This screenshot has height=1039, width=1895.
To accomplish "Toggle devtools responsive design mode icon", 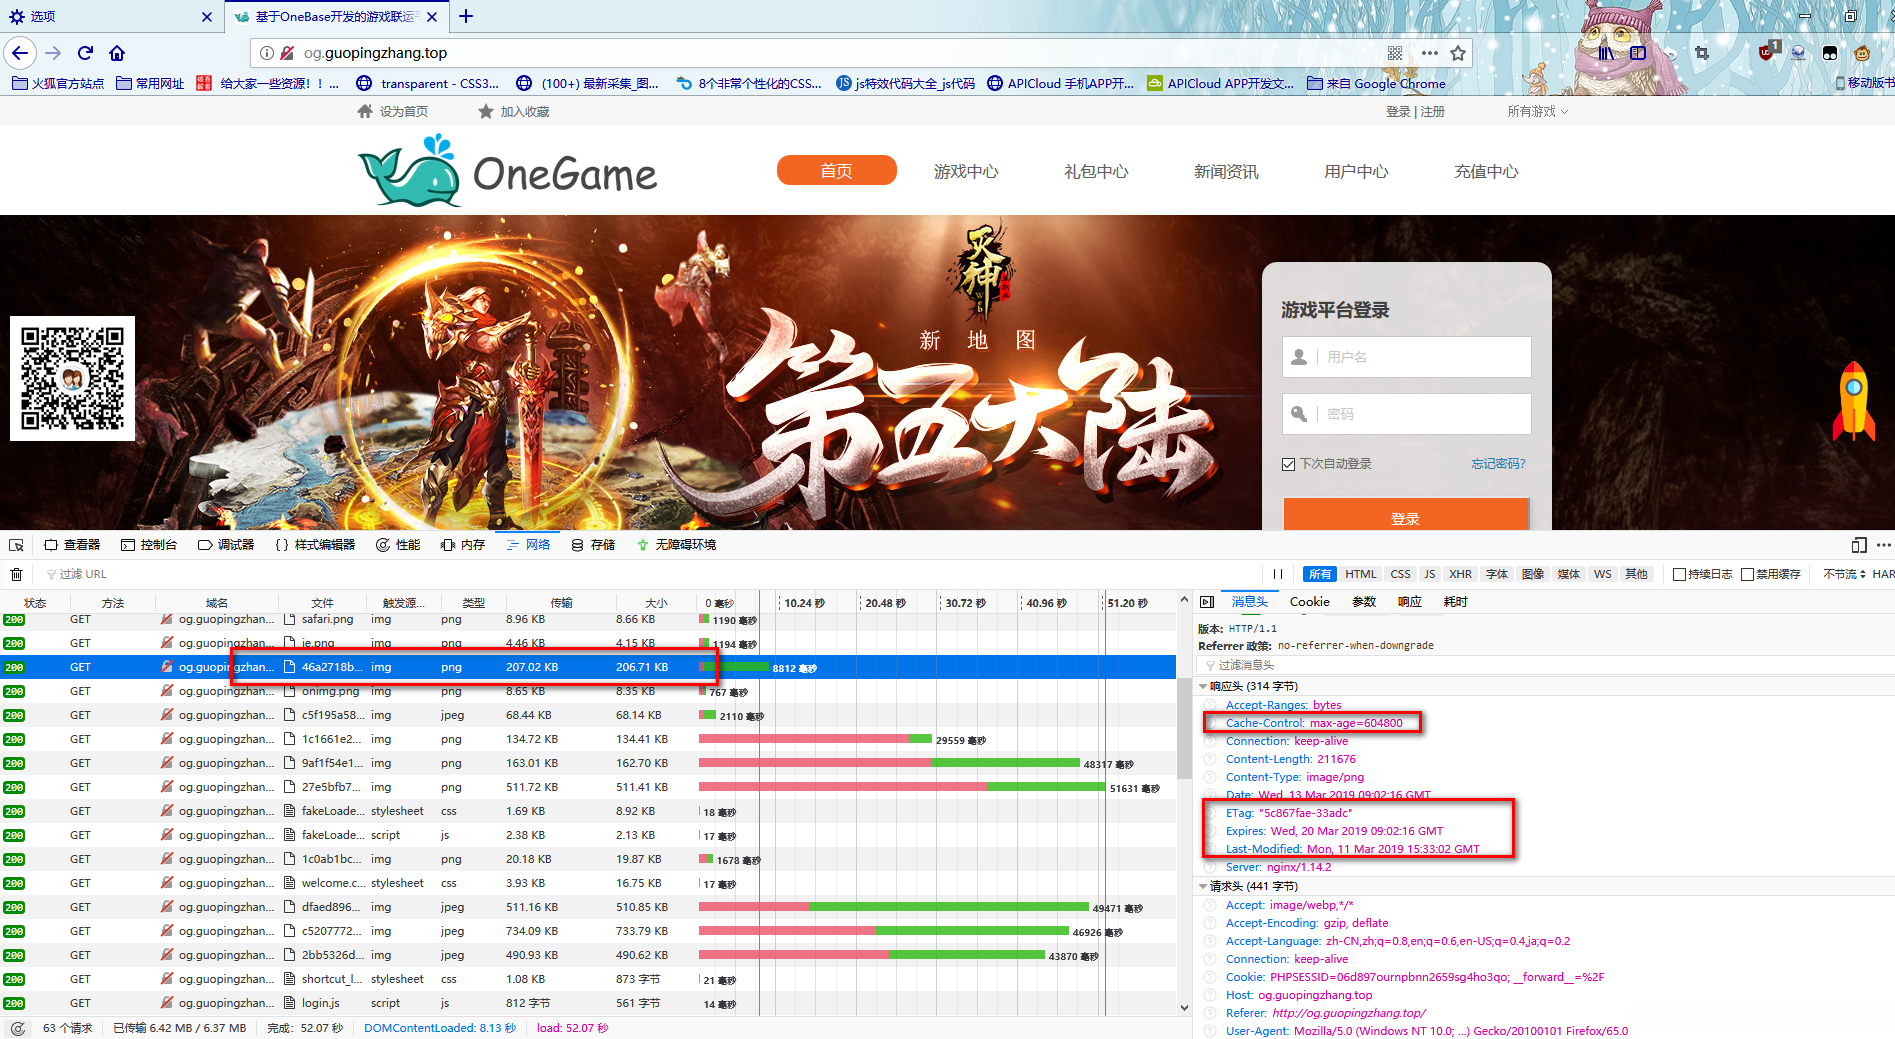I will [x=1859, y=545].
